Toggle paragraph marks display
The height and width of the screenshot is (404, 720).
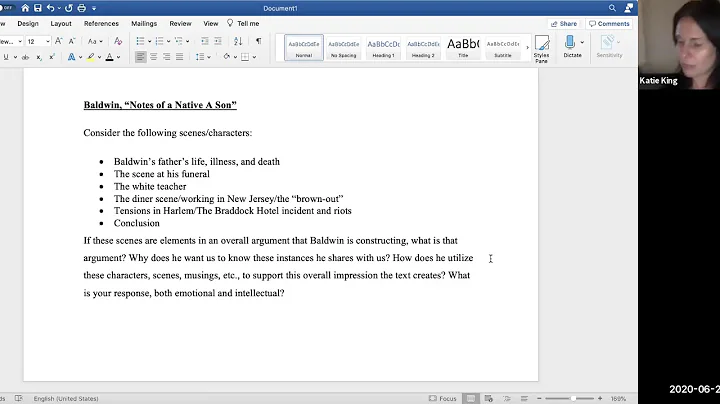point(259,41)
